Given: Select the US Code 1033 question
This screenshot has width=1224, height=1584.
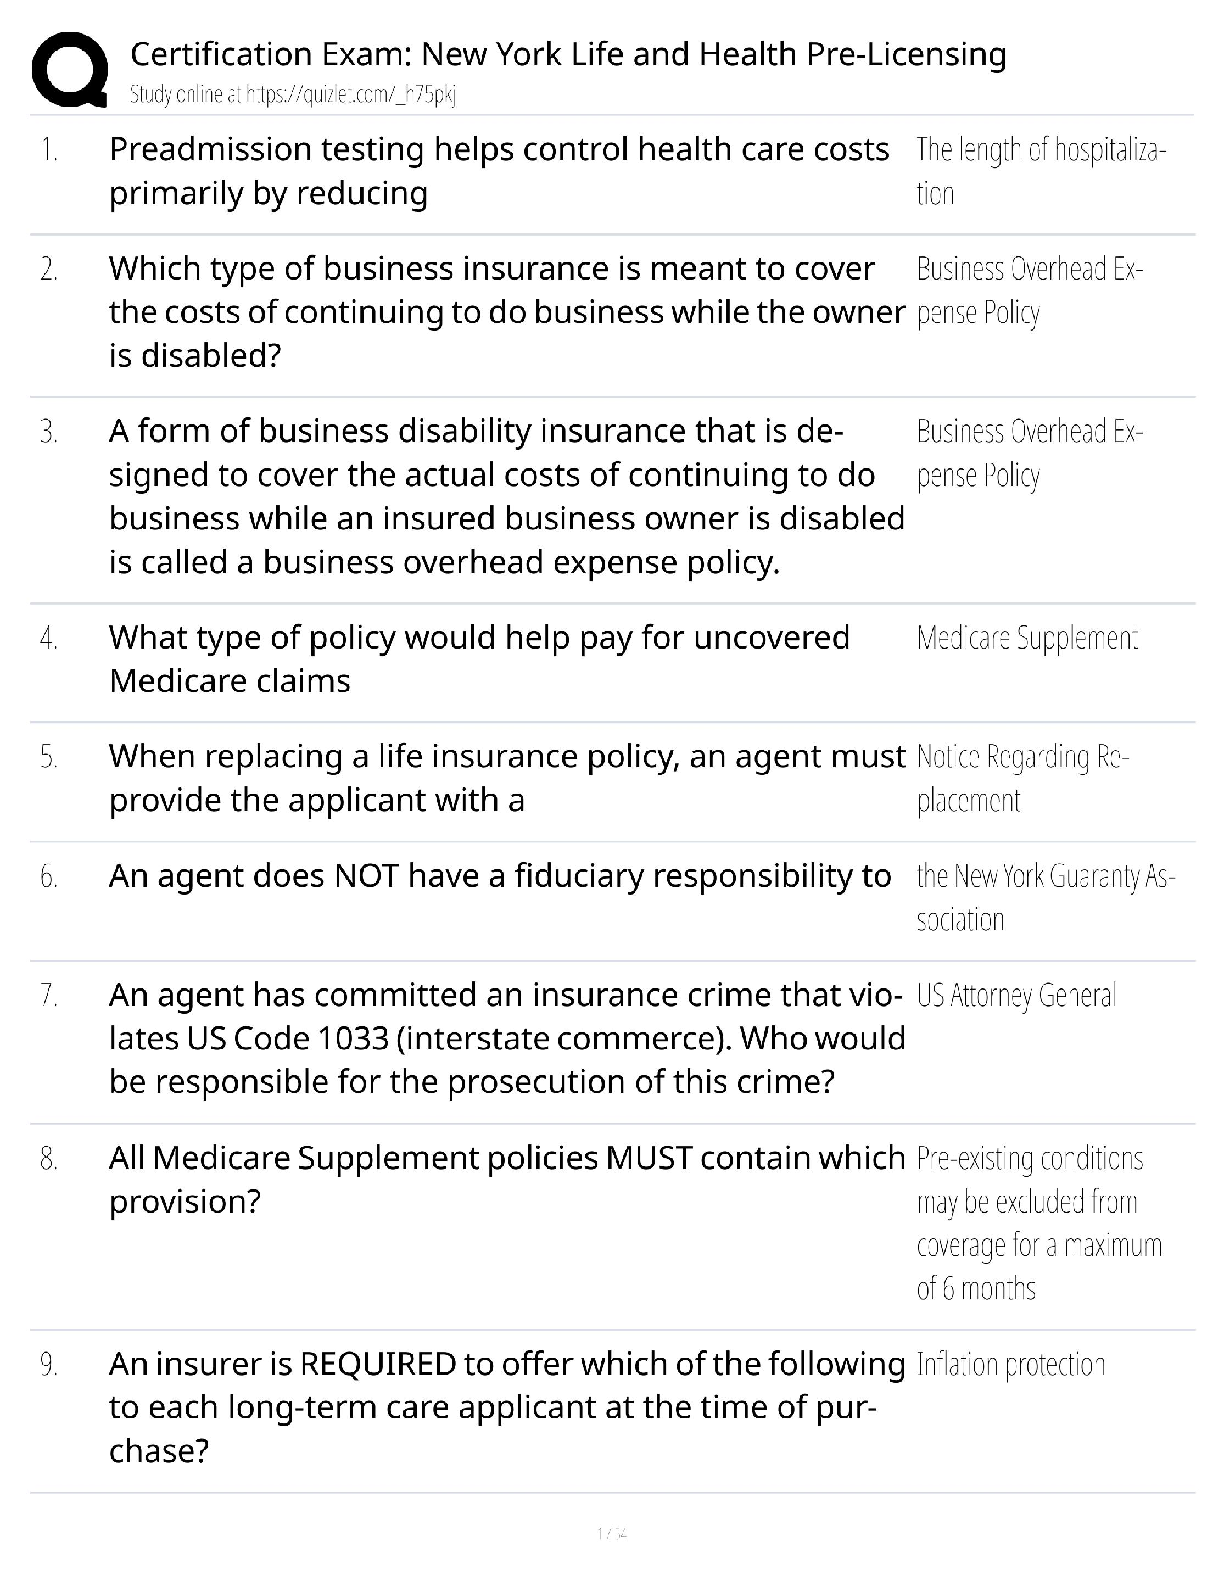Looking at the screenshot, I should click(x=505, y=1038).
